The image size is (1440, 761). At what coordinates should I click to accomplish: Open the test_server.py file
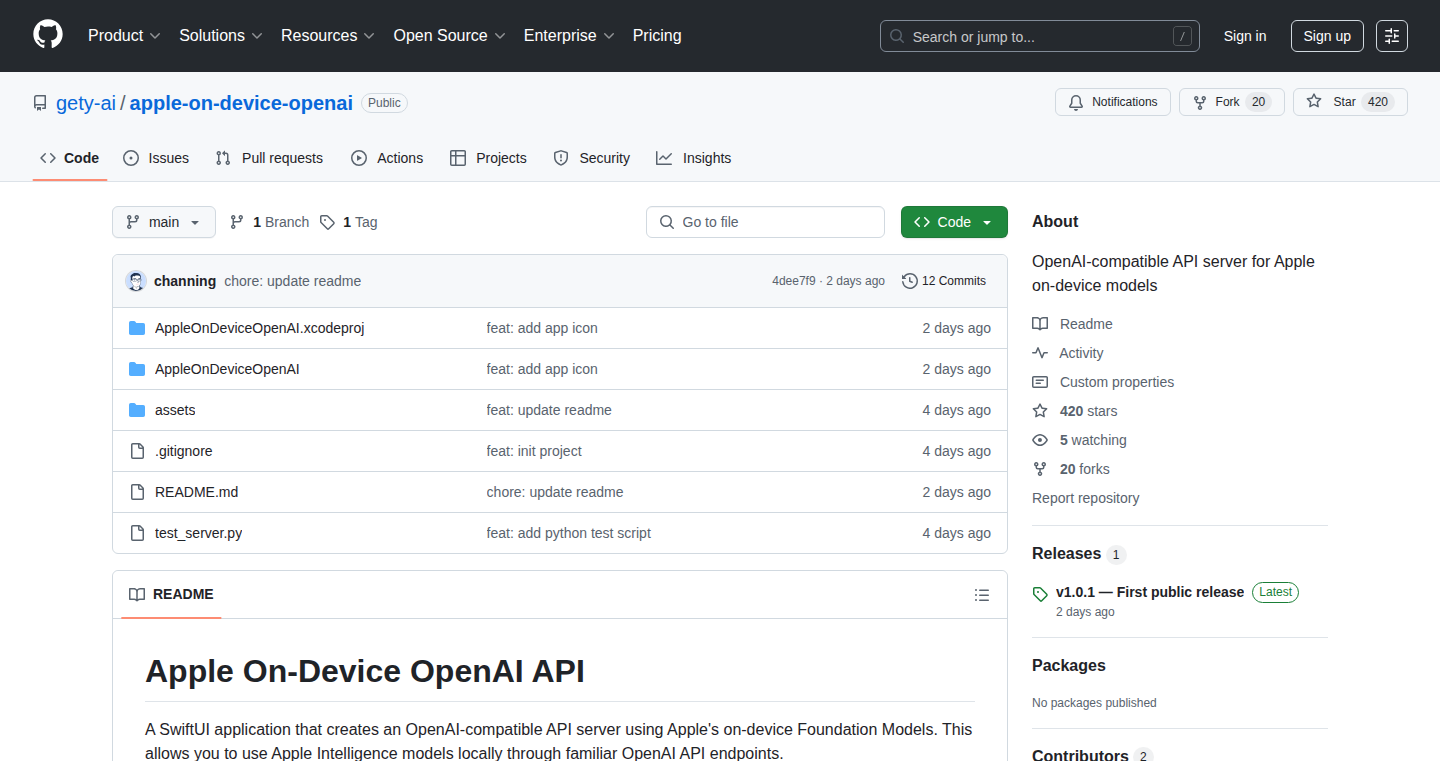click(x=198, y=533)
